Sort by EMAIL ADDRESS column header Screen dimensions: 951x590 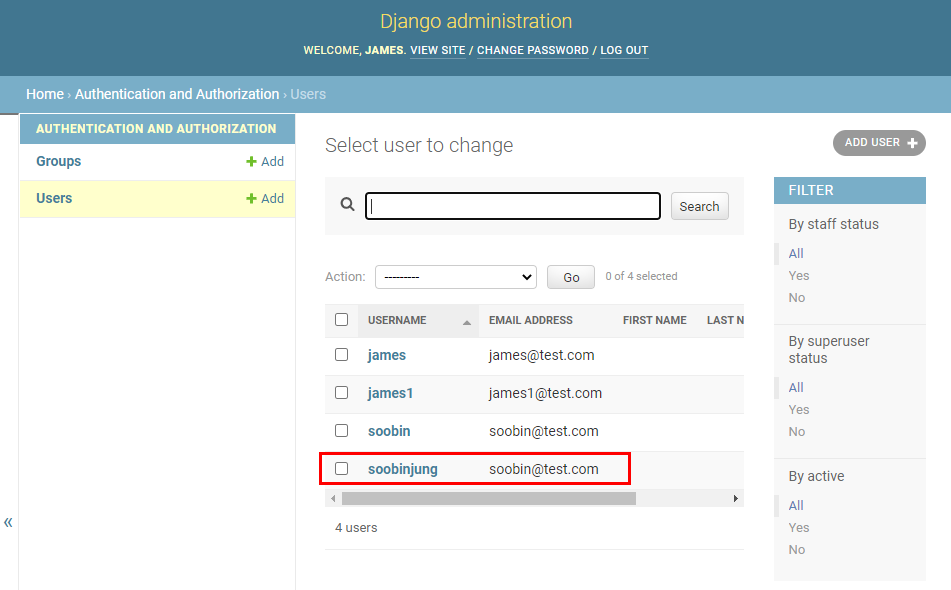coord(531,320)
